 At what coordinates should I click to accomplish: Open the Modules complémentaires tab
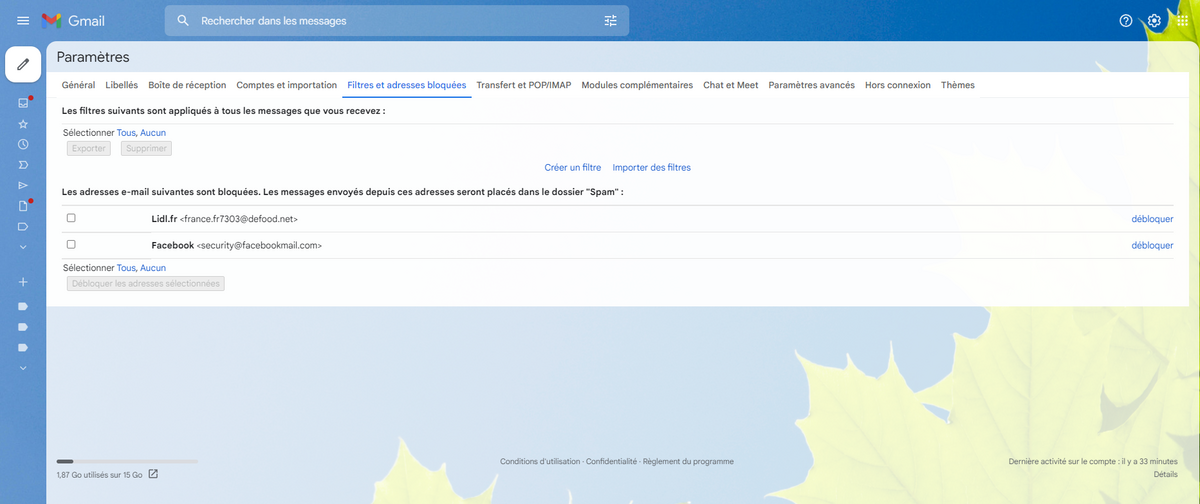click(637, 85)
